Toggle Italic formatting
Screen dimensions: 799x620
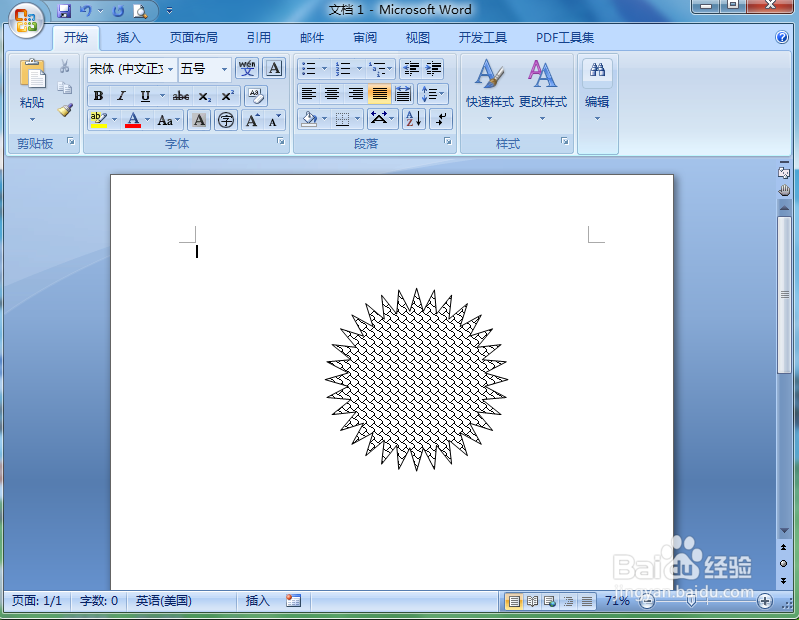(121, 95)
